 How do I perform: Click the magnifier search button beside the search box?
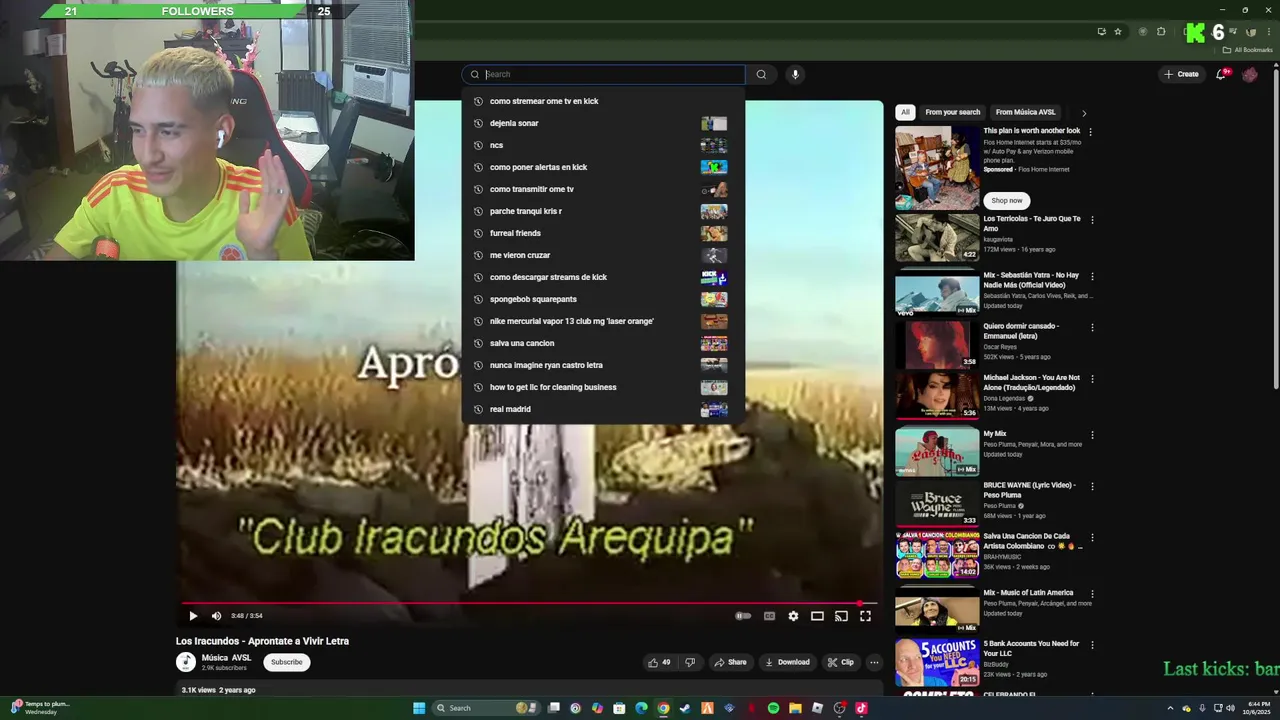[761, 74]
